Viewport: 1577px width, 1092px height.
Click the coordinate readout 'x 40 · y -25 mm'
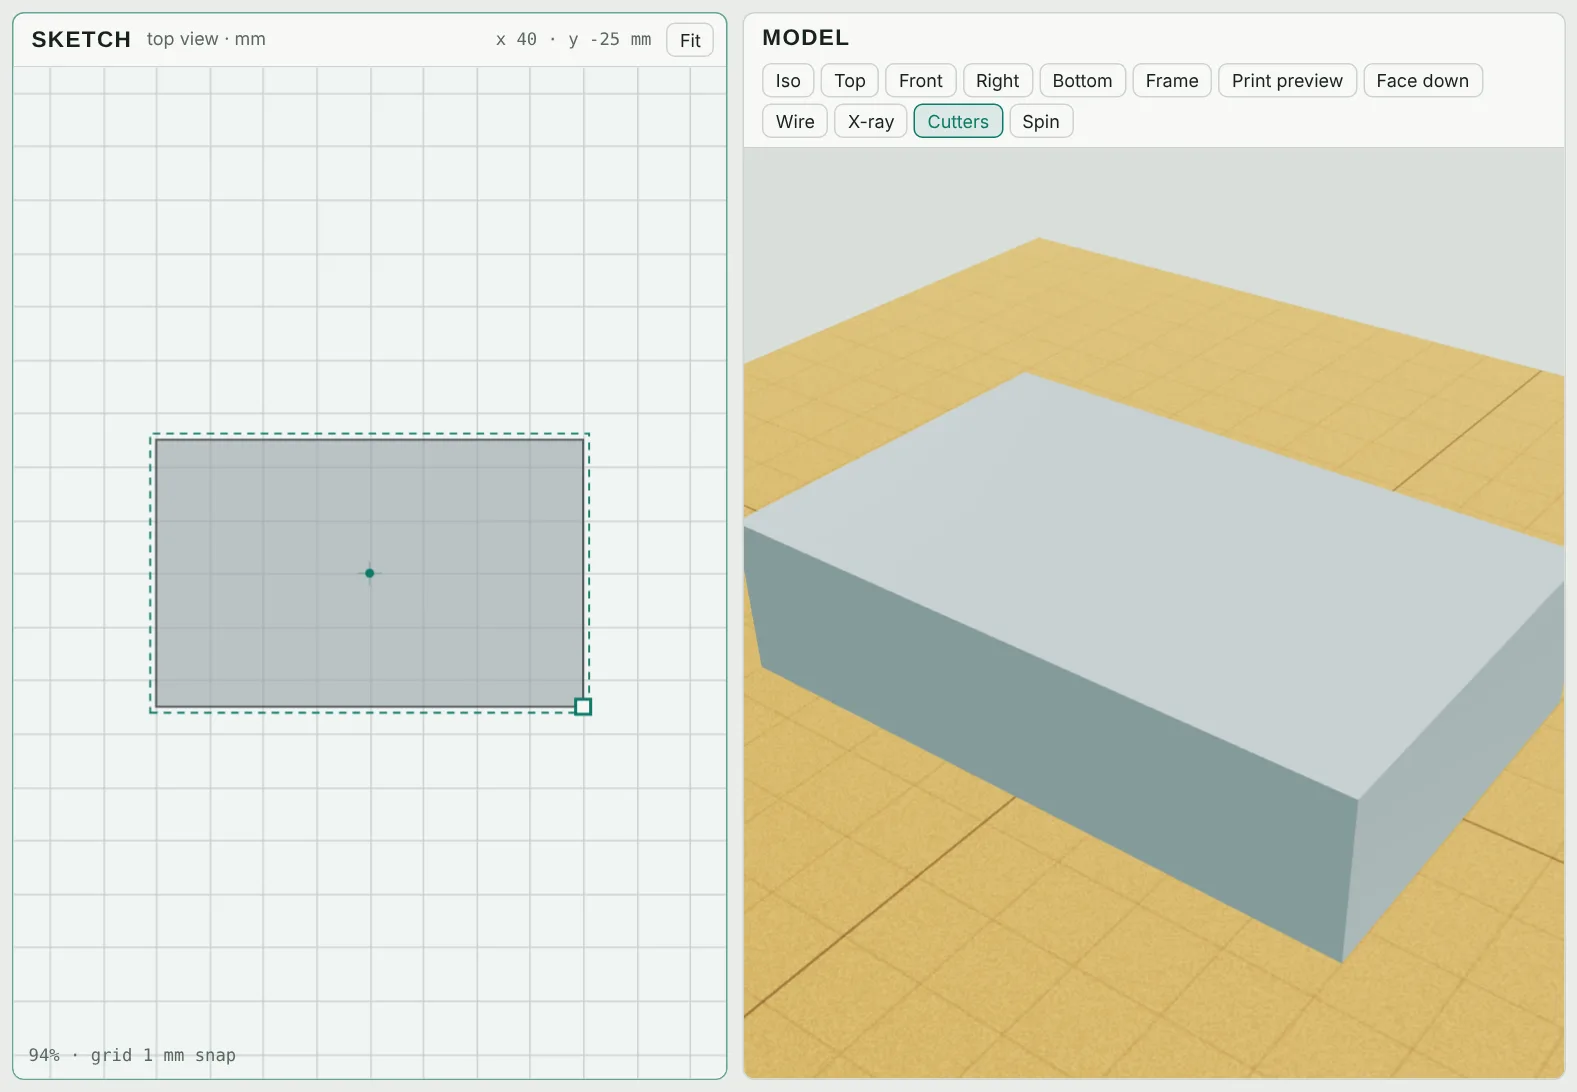tap(573, 39)
